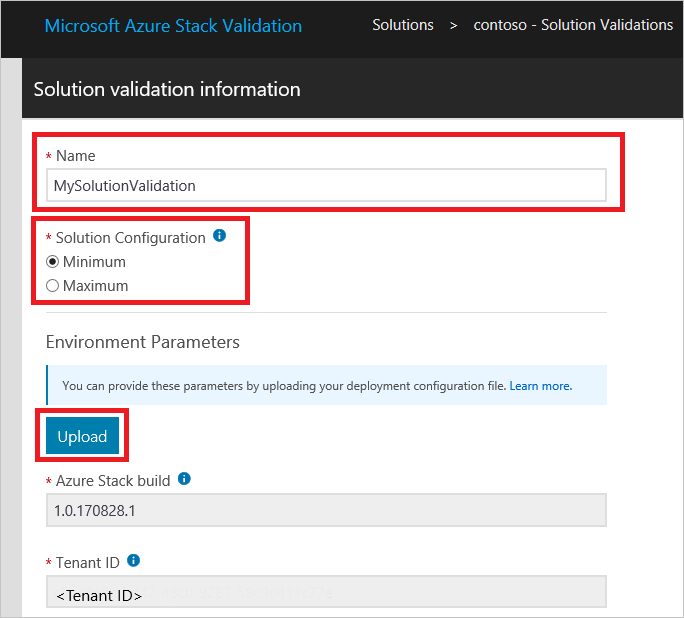Screen dimensions: 684x618
Task: Click the Azure Stack build field
Action: [326, 510]
